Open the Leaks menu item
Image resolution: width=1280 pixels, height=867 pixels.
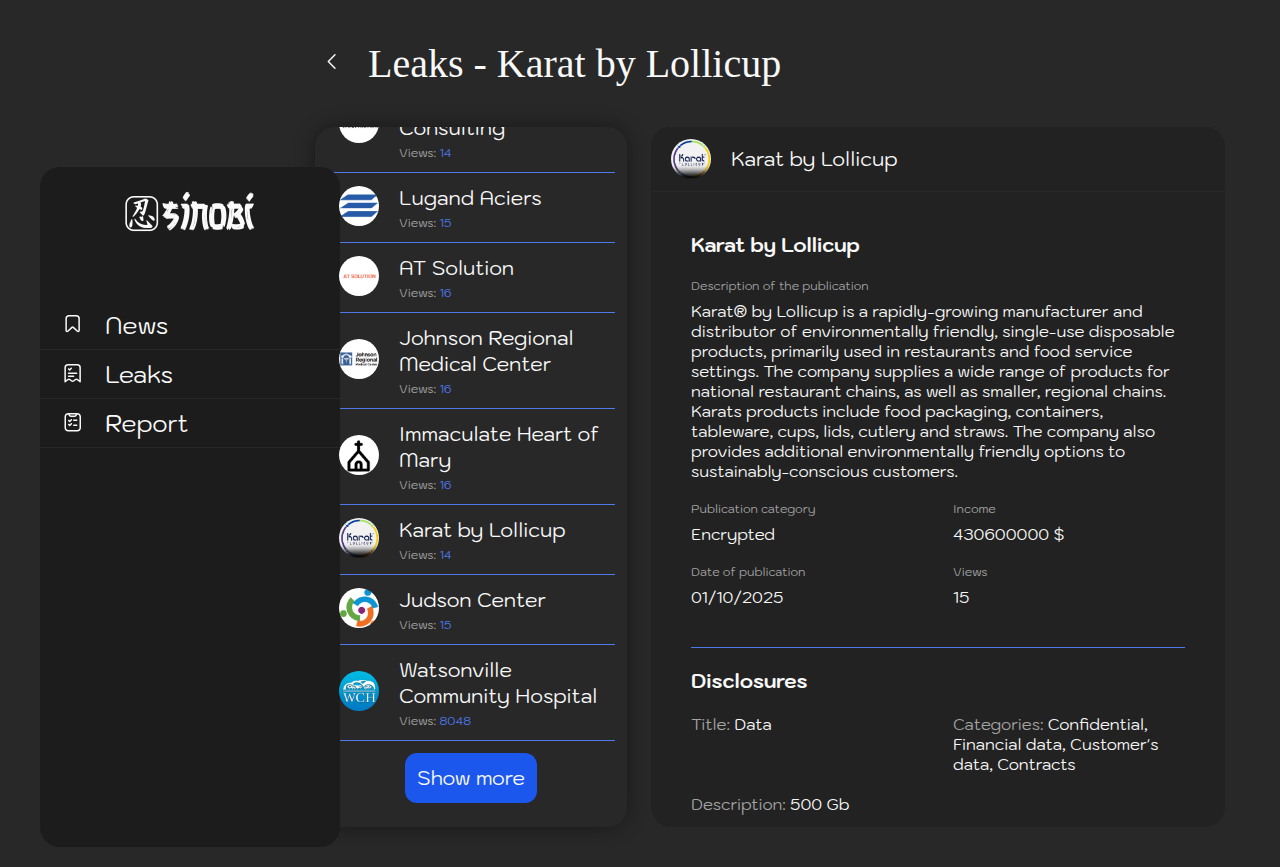tap(139, 375)
